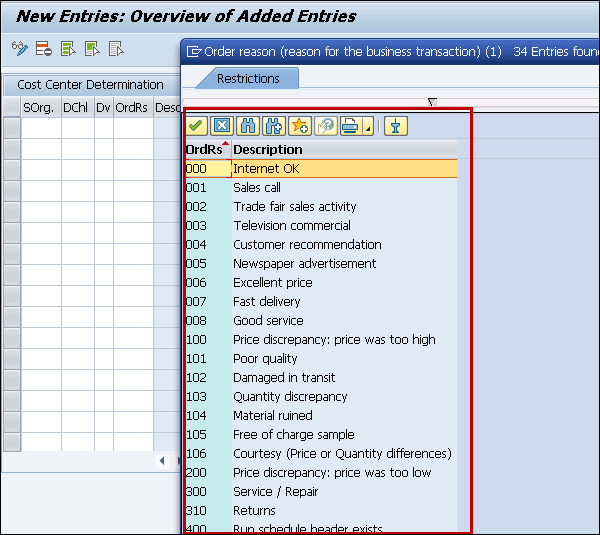Click the glasses-pencil Display/Change icon

(x=19, y=48)
